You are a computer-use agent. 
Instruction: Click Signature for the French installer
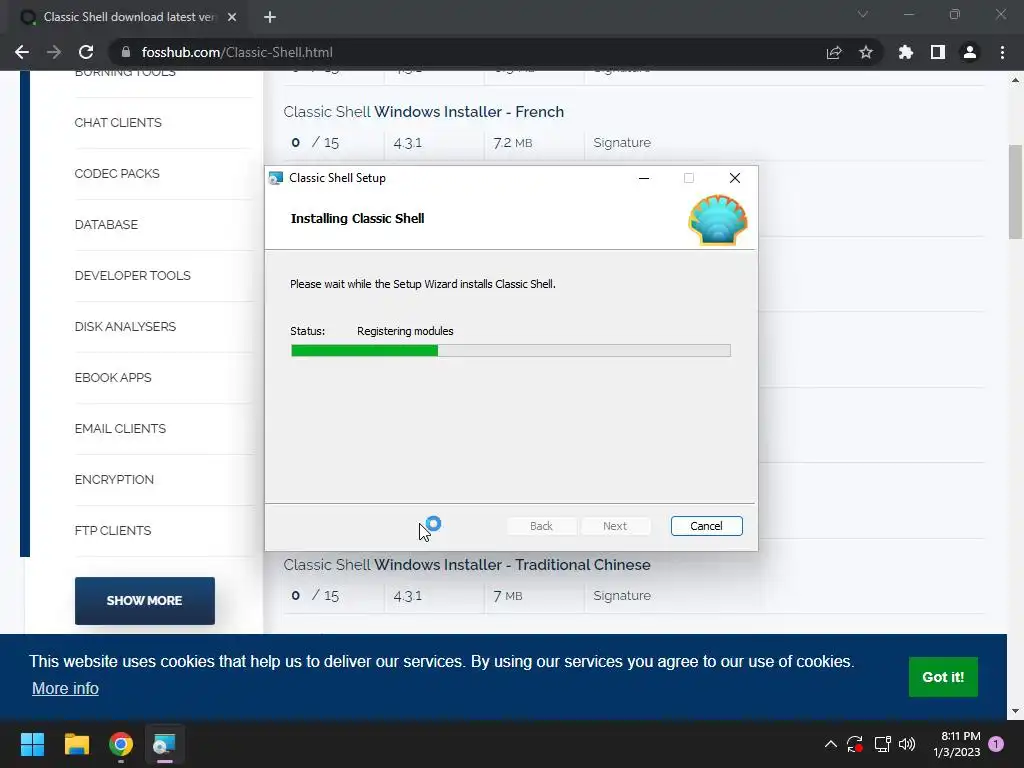[x=622, y=142]
